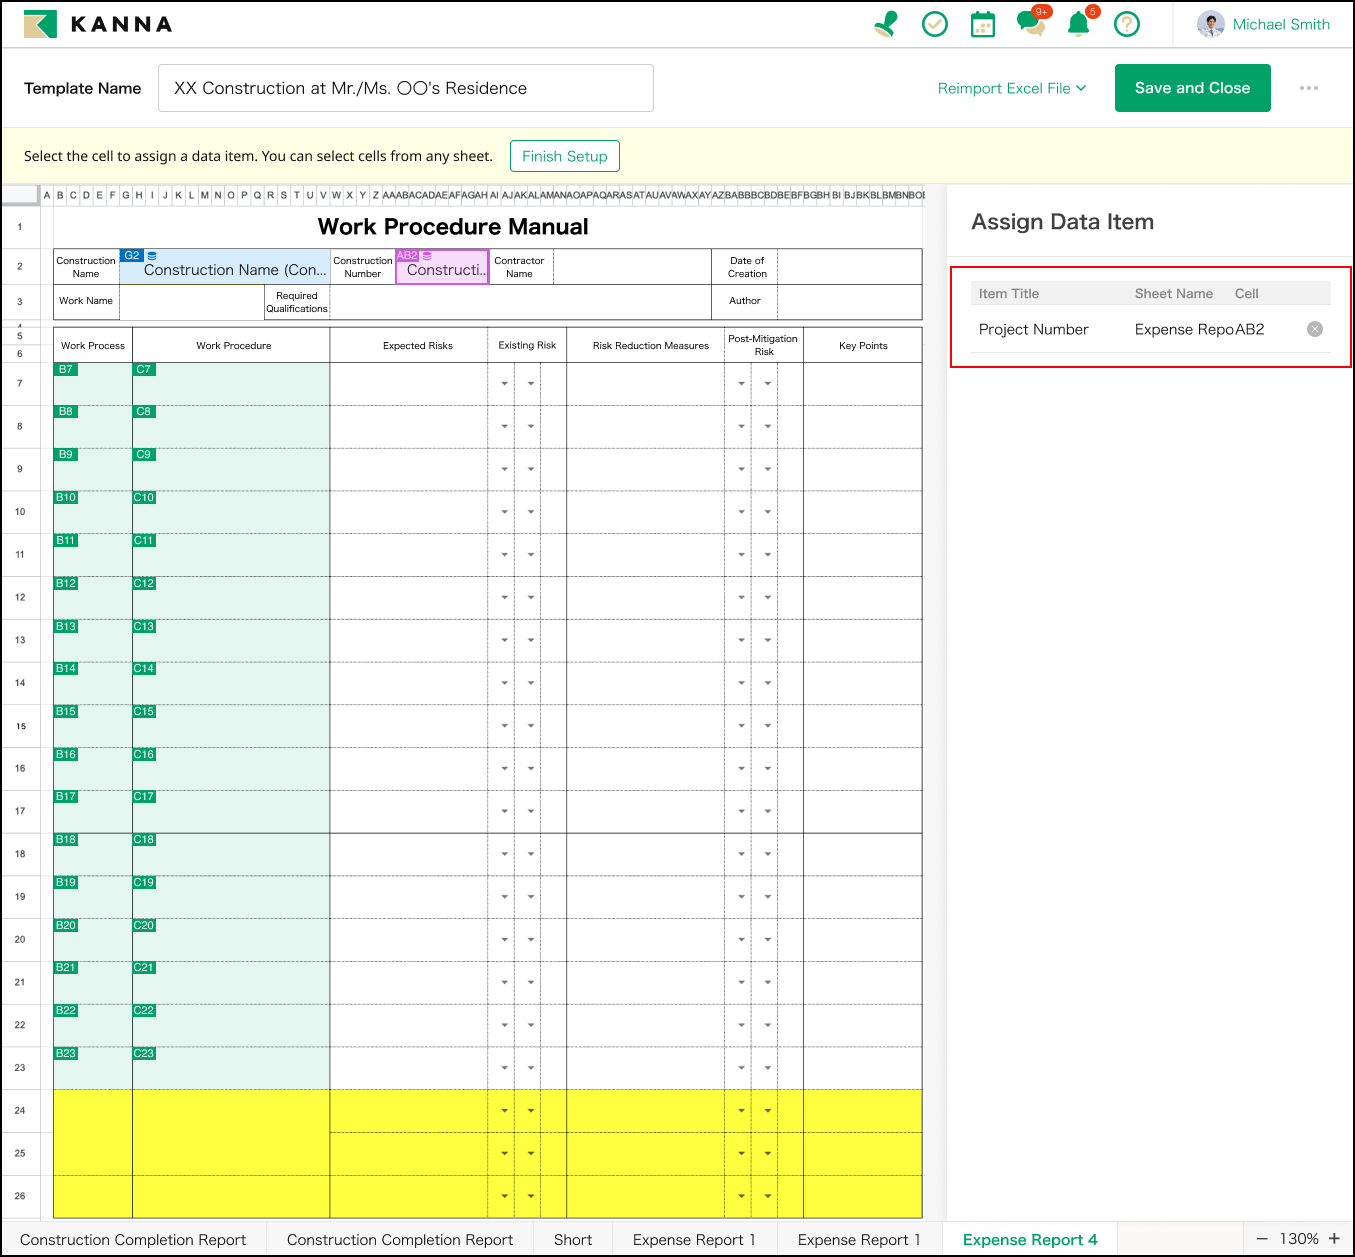Zoom out with the minus button

[x=1262, y=1239]
